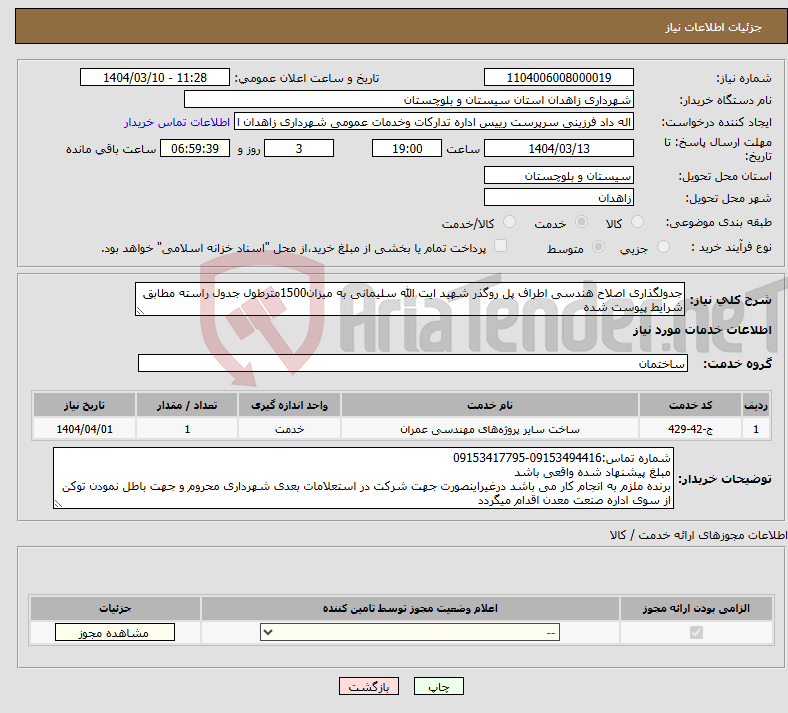Click the شرح کلی نیاز description textarea
Image resolution: width=788 pixels, height=713 pixels.
click(410, 299)
